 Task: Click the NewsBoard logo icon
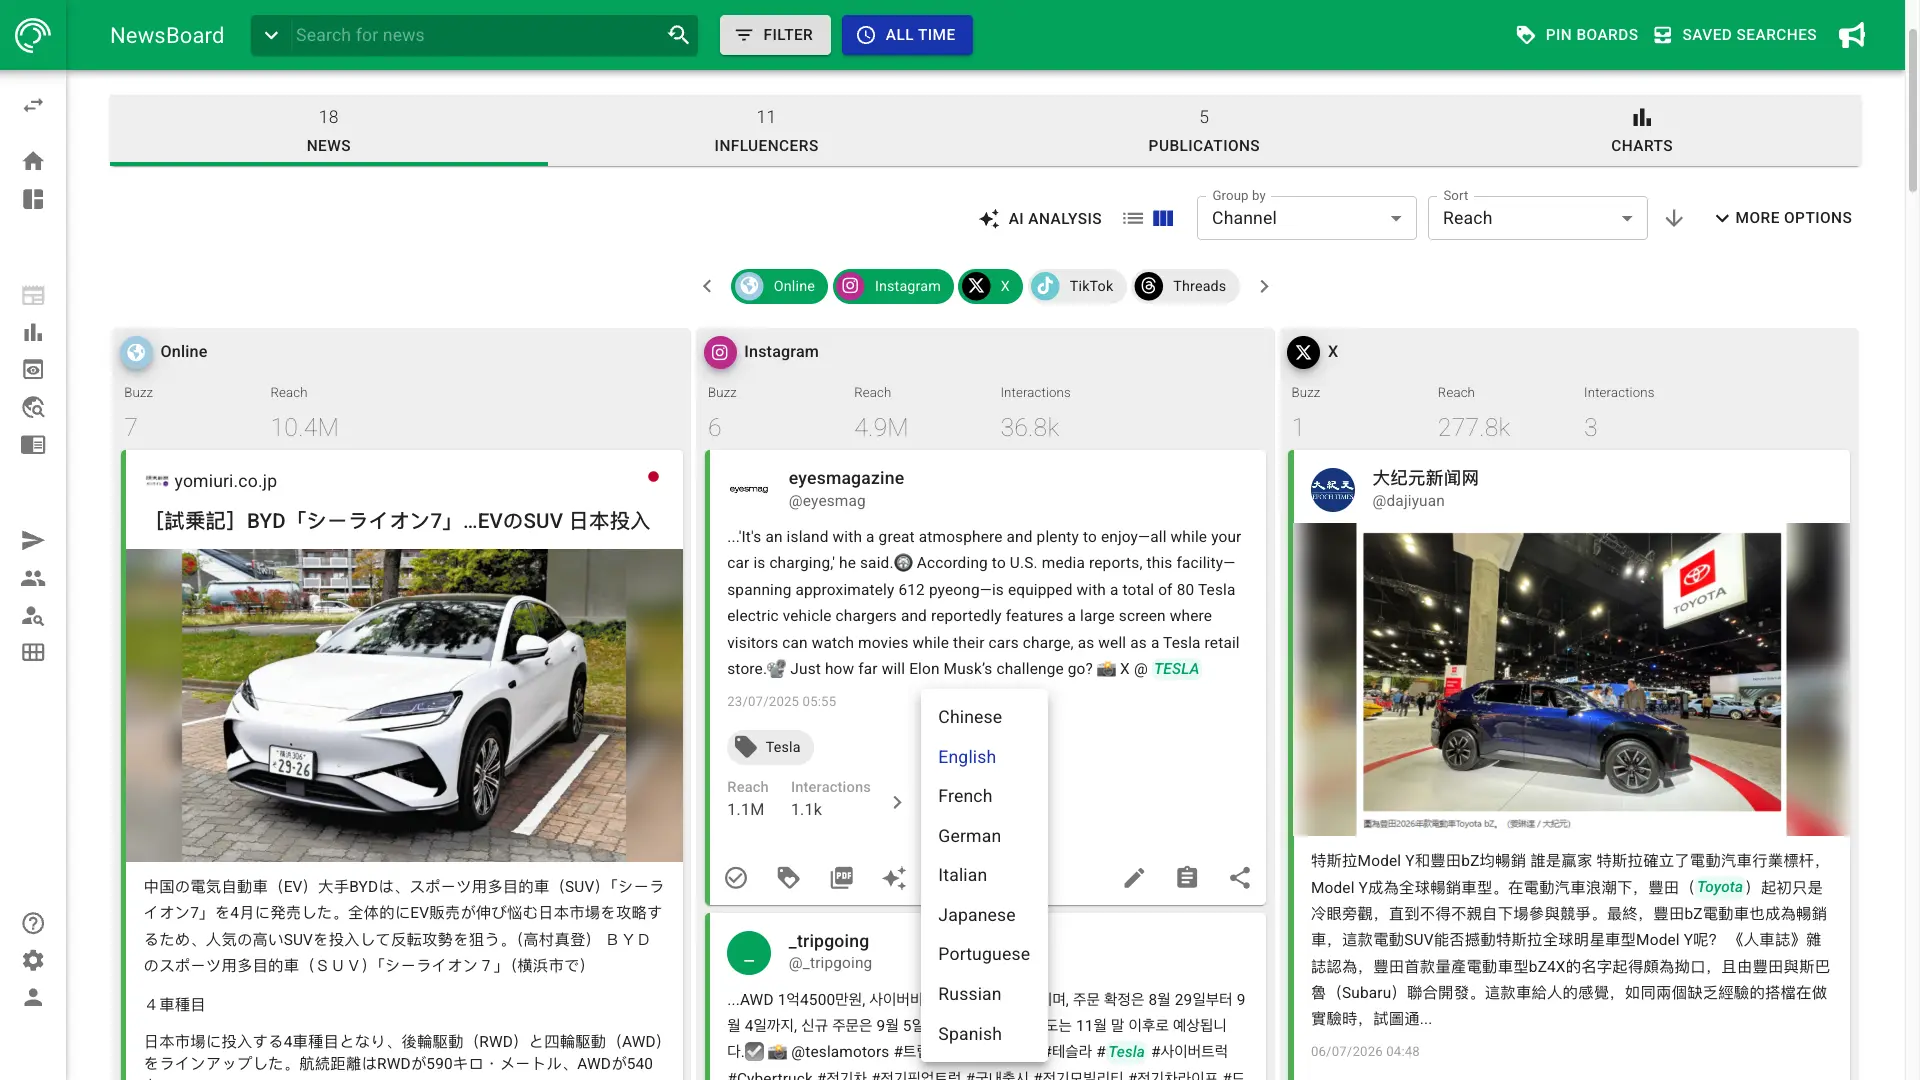pyautogui.click(x=33, y=35)
